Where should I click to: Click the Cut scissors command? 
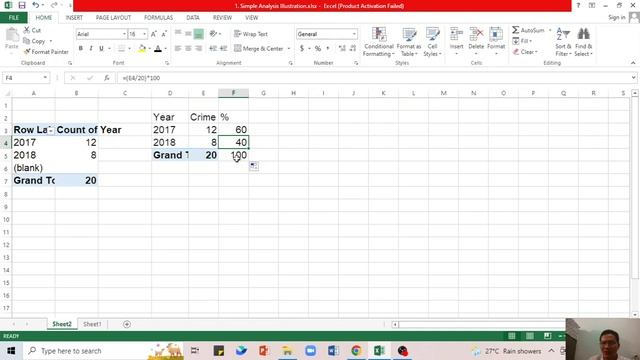coord(32,30)
